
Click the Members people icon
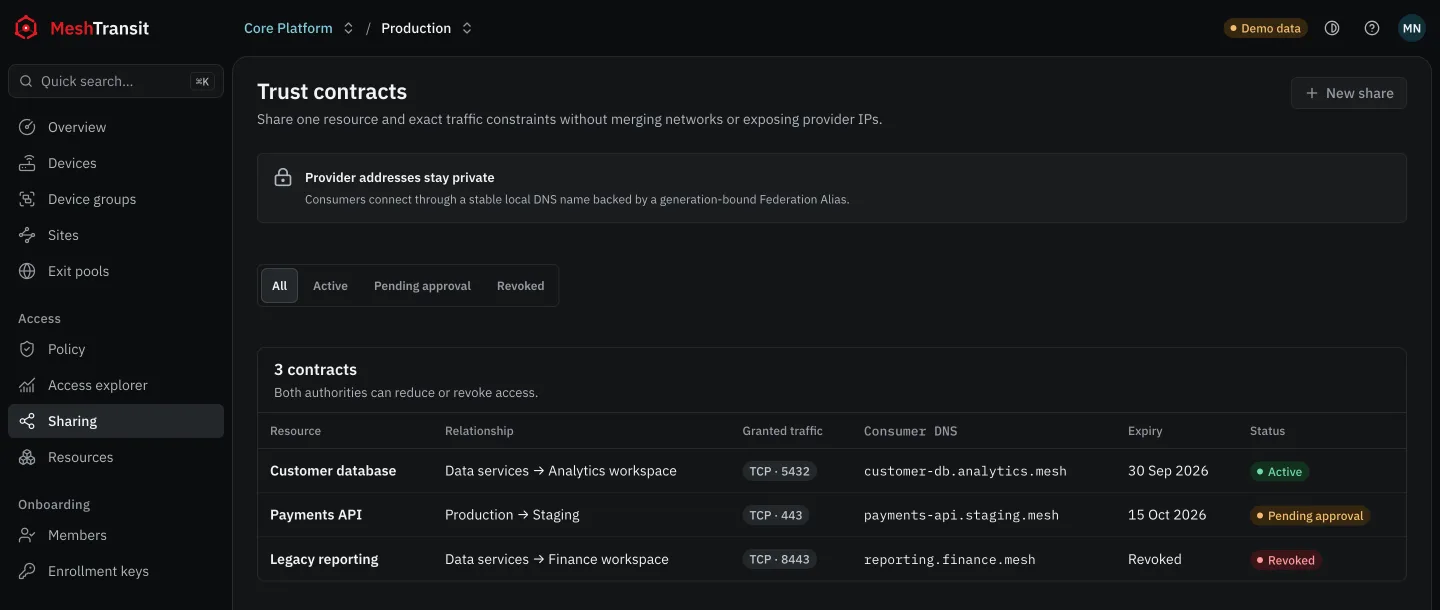(28, 535)
